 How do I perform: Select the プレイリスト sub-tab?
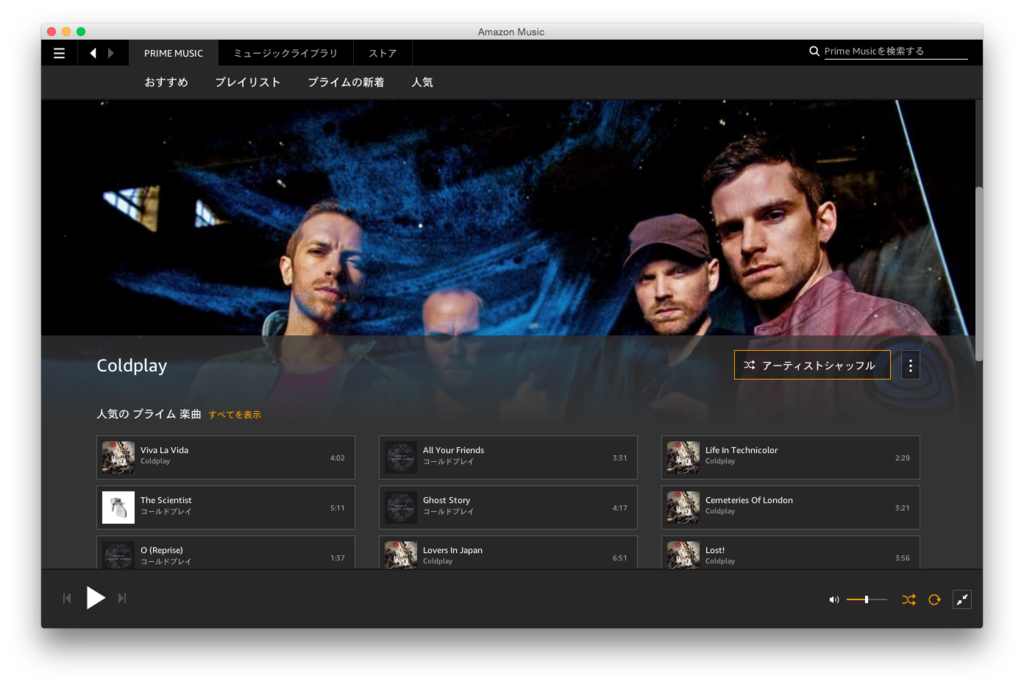[x=248, y=82]
